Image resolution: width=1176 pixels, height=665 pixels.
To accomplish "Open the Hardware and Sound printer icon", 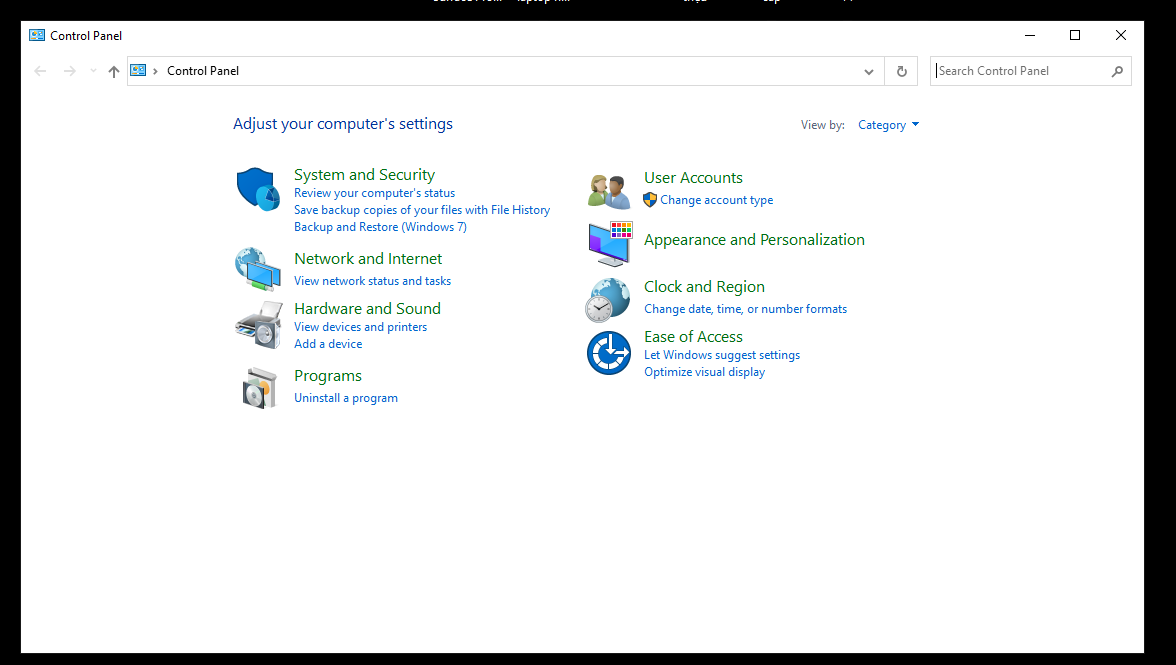I will click(x=258, y=325).
